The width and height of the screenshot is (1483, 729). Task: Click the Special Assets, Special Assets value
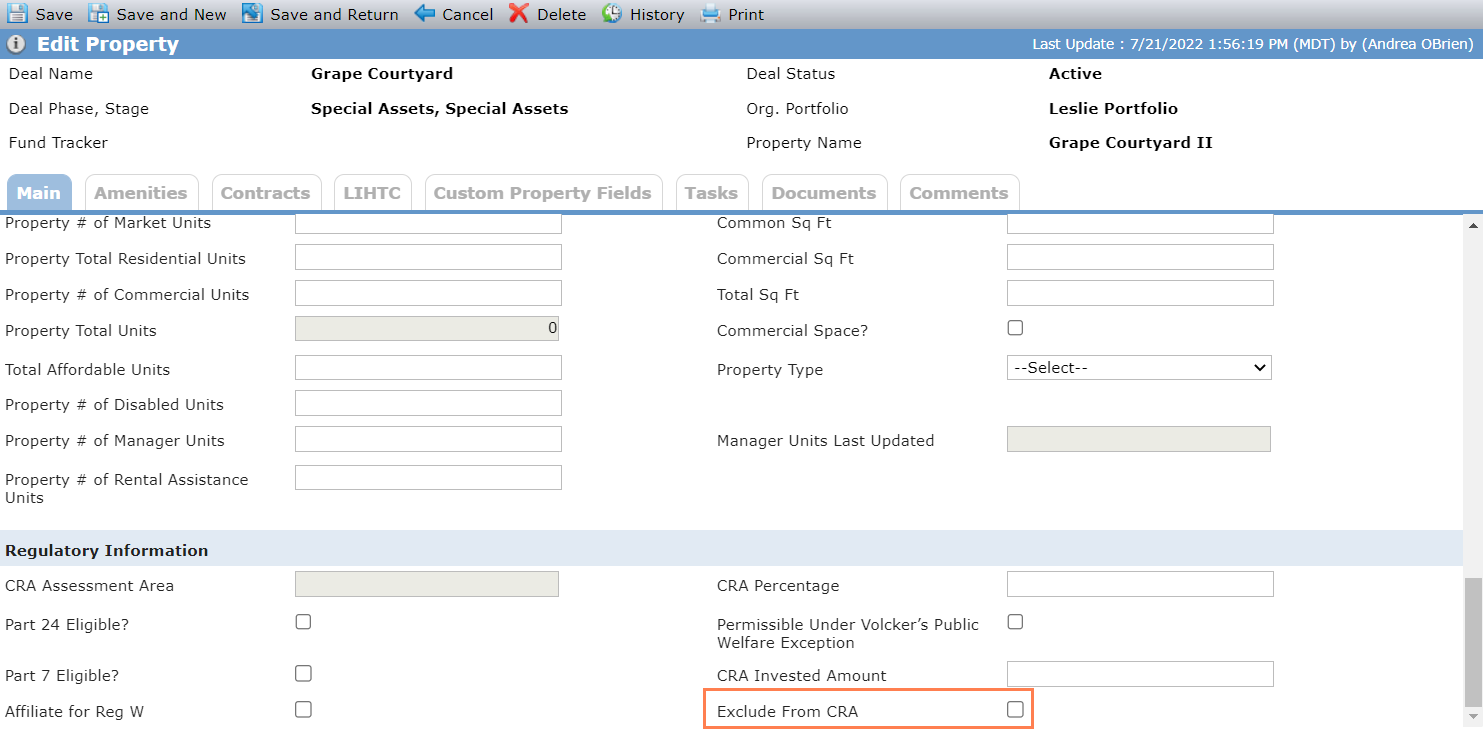pos(439,108)
